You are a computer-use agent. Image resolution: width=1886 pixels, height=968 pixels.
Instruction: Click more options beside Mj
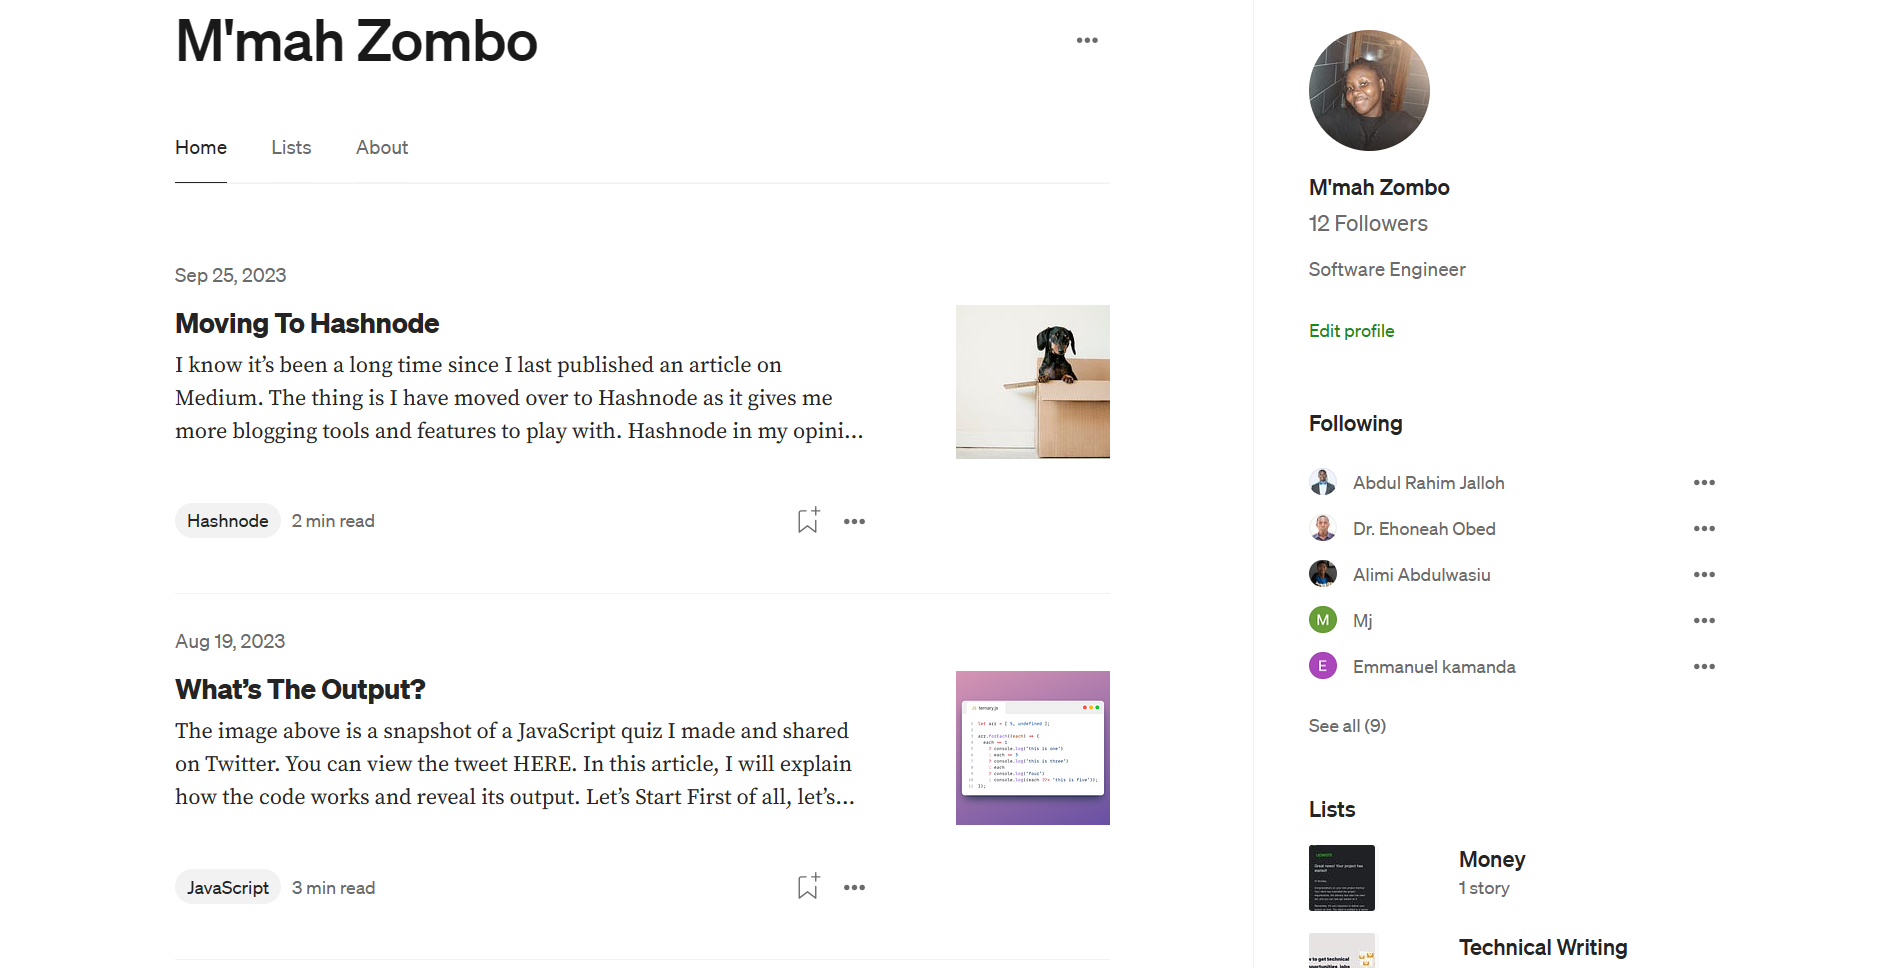pos(1704,621)
